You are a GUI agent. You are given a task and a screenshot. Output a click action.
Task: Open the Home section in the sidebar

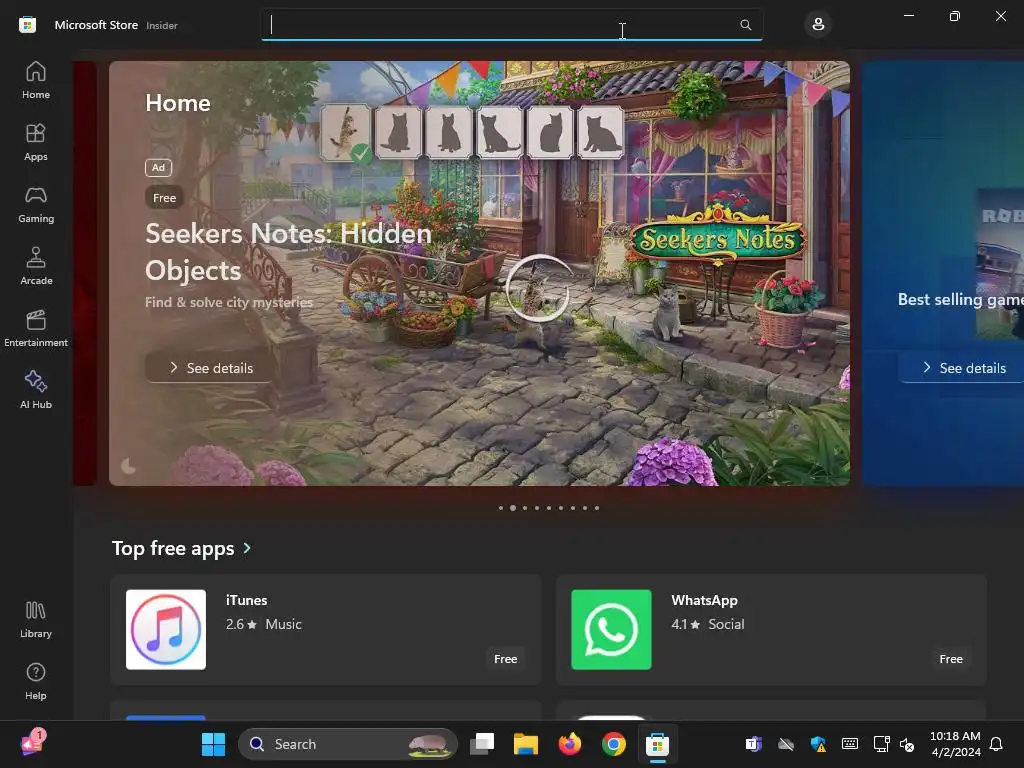tap(36, 80)
